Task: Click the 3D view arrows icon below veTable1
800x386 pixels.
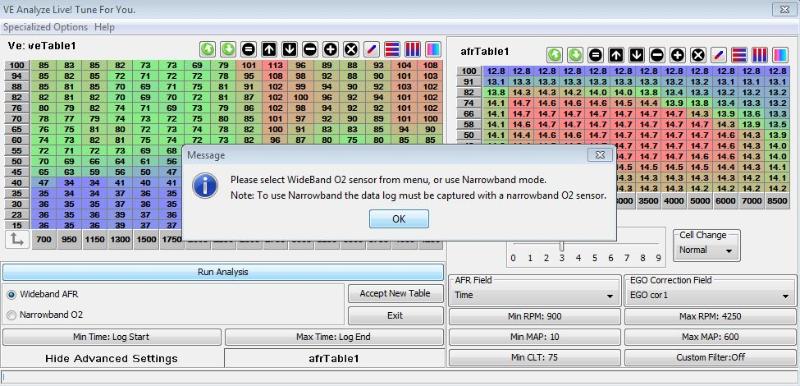Action: 17,239
